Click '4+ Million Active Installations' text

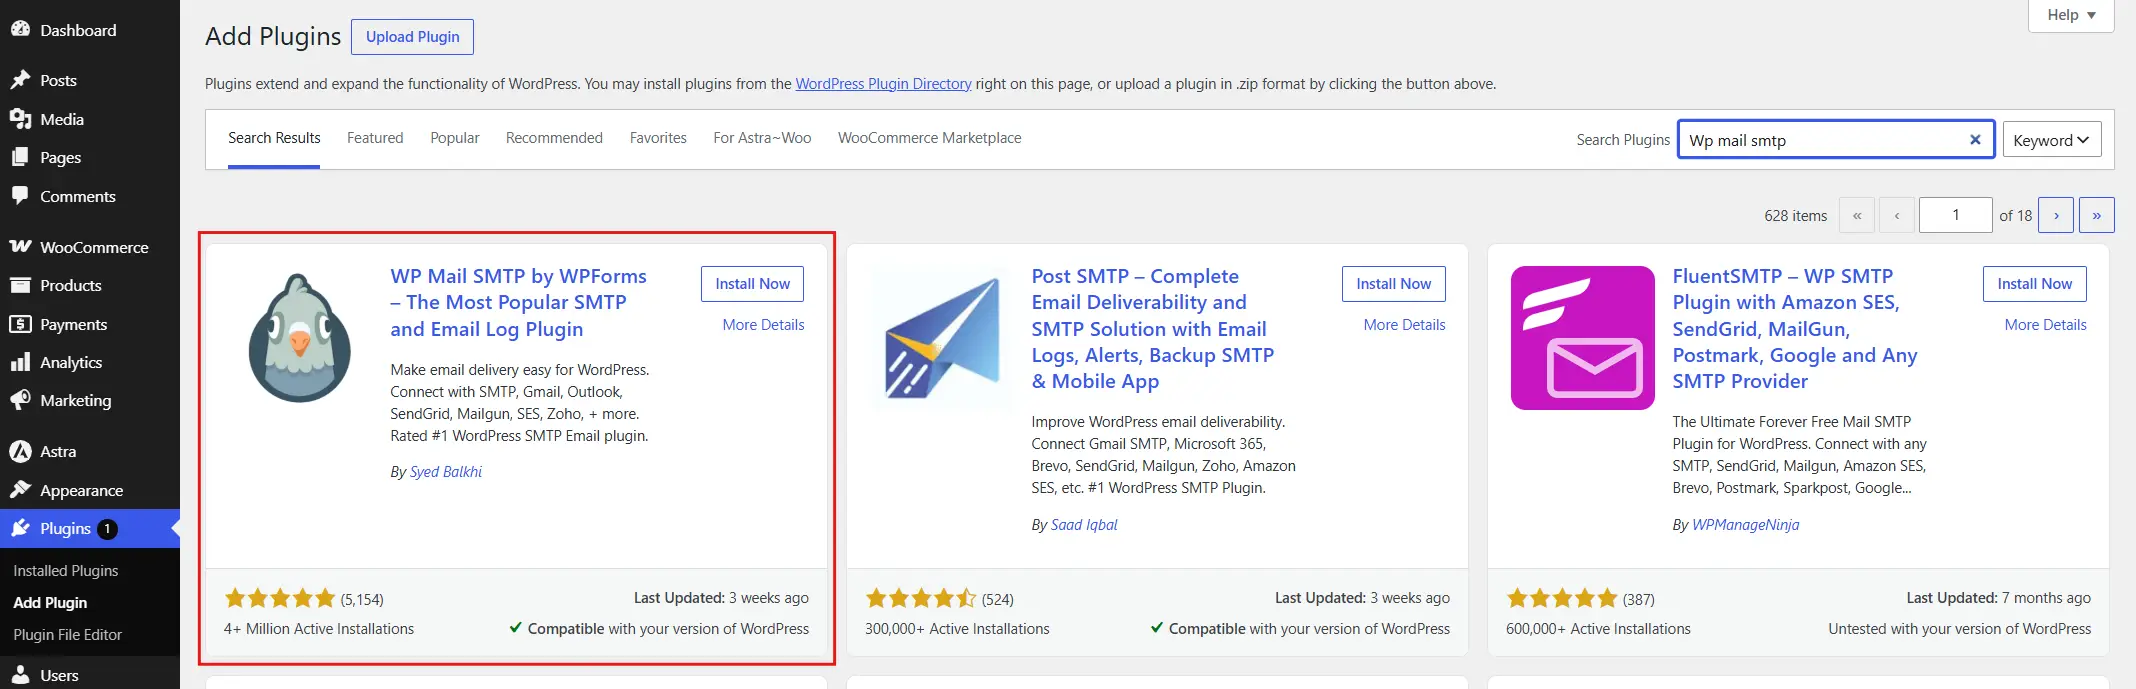(319, 629)
